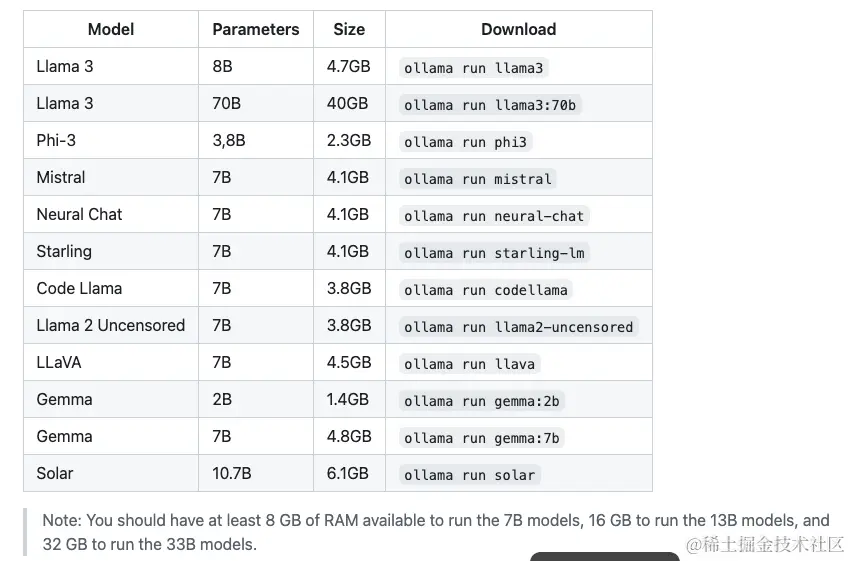Select the 'ollama run gemma:2b' snippet
The image size is (851, 561).
point(481,401)
